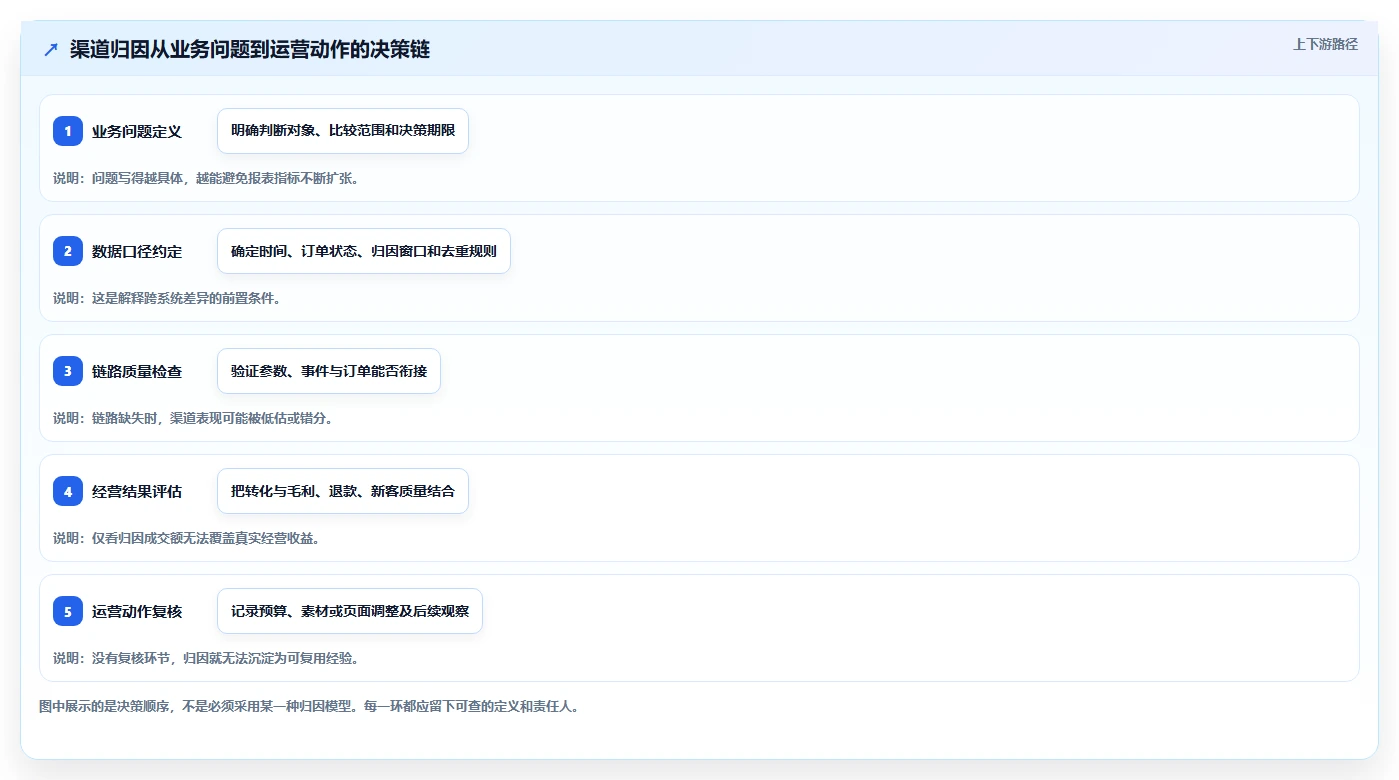Click the 业务问题定义 step label
This screenshot has height=780, width=1399.
click(137, 131)
